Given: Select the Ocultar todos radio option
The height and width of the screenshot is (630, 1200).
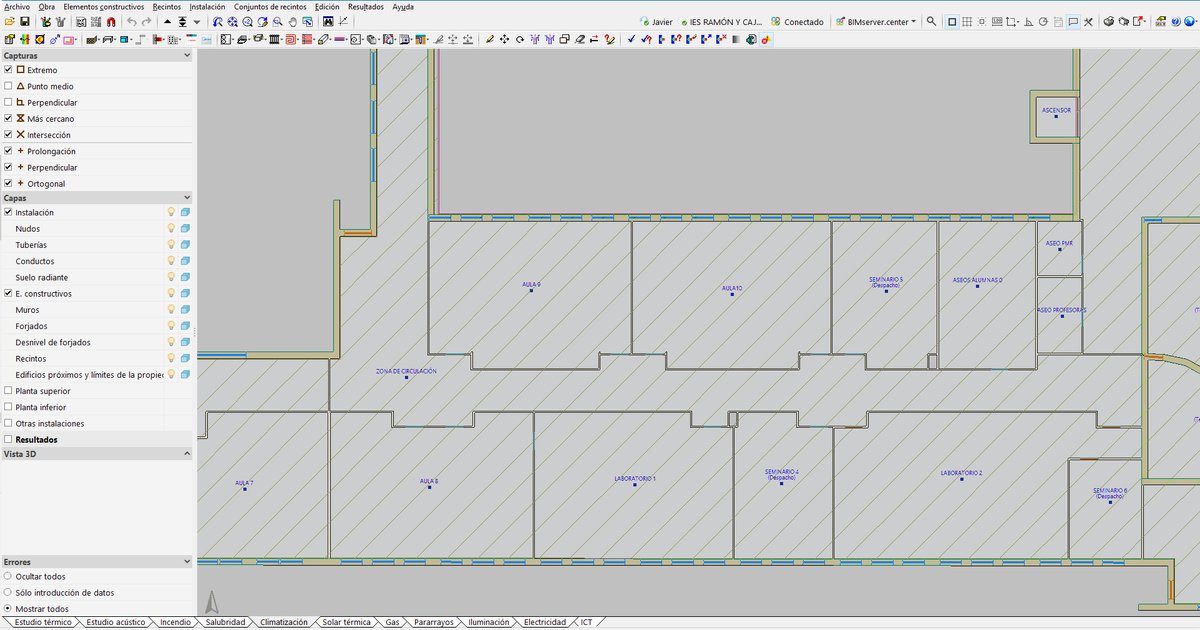Looking at the screenshot, I should click(8, 576).
